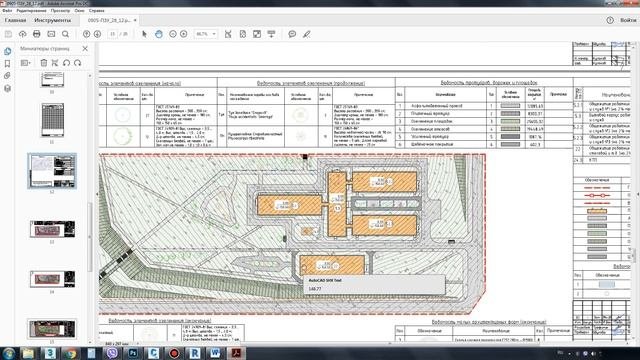Open the layers or model tree panel

[7, 88]
